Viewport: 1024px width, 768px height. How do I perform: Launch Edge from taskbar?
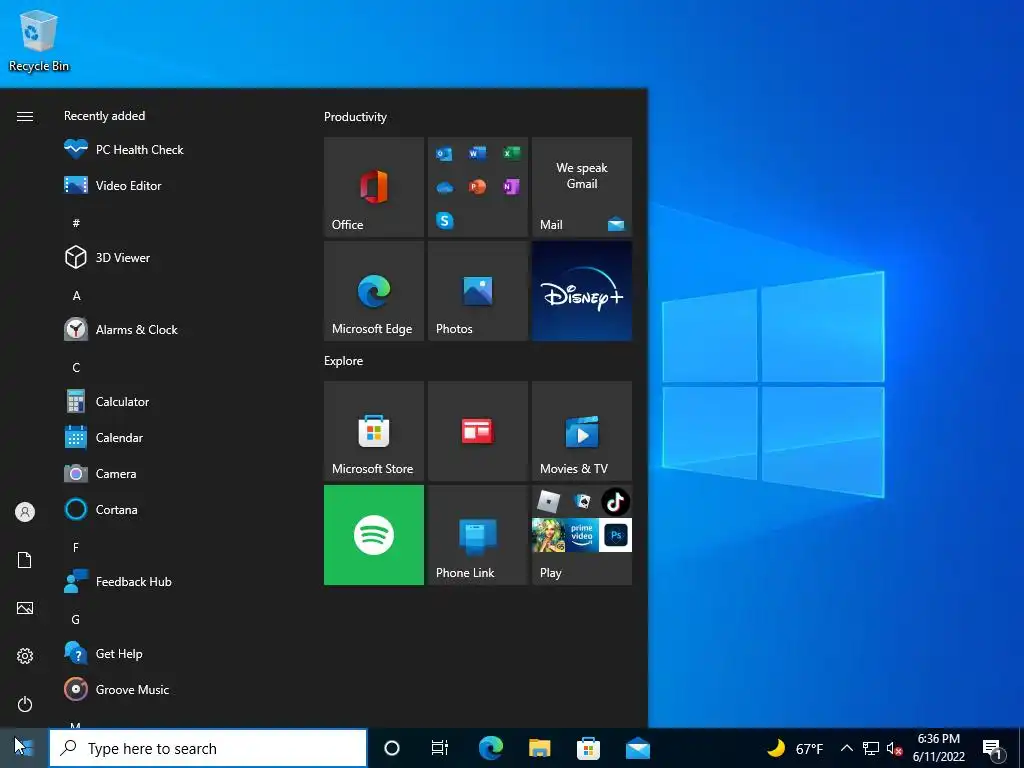(490, 748)
